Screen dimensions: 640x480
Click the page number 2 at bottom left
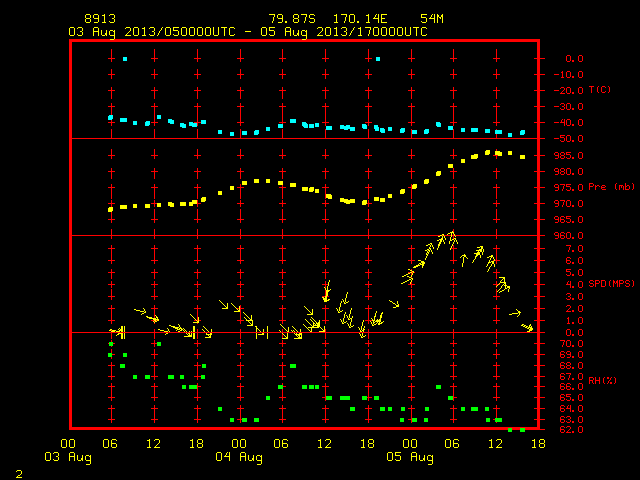click(x=19, y=474)
